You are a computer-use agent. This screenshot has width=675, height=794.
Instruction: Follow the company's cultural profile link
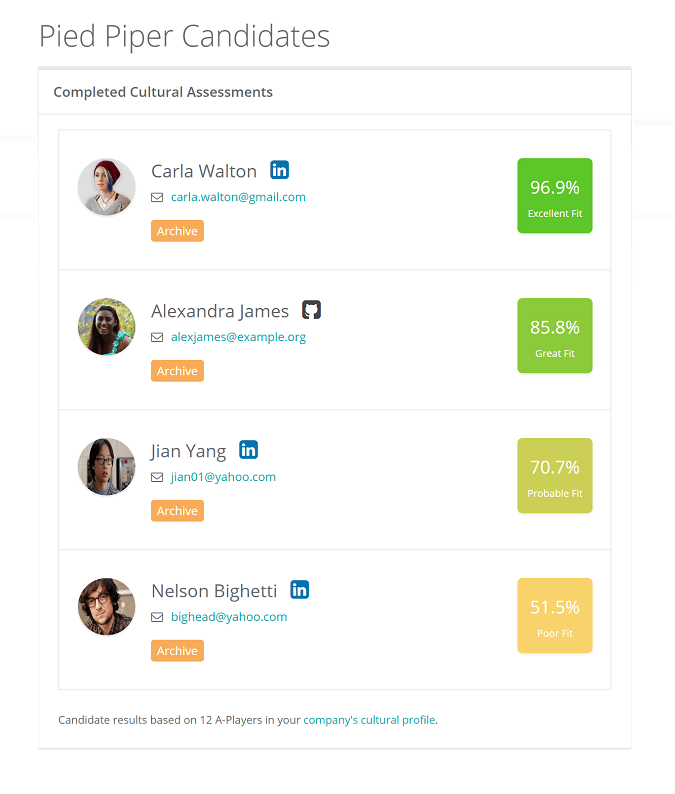coord(369,719)
